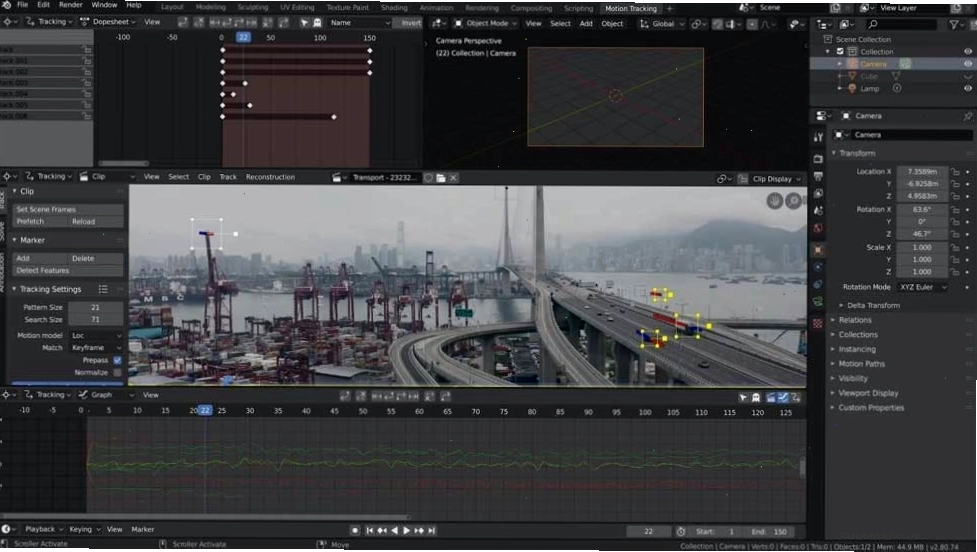Play the animation in the timeline
Screen dimensions: 977x552
[406, 531]
